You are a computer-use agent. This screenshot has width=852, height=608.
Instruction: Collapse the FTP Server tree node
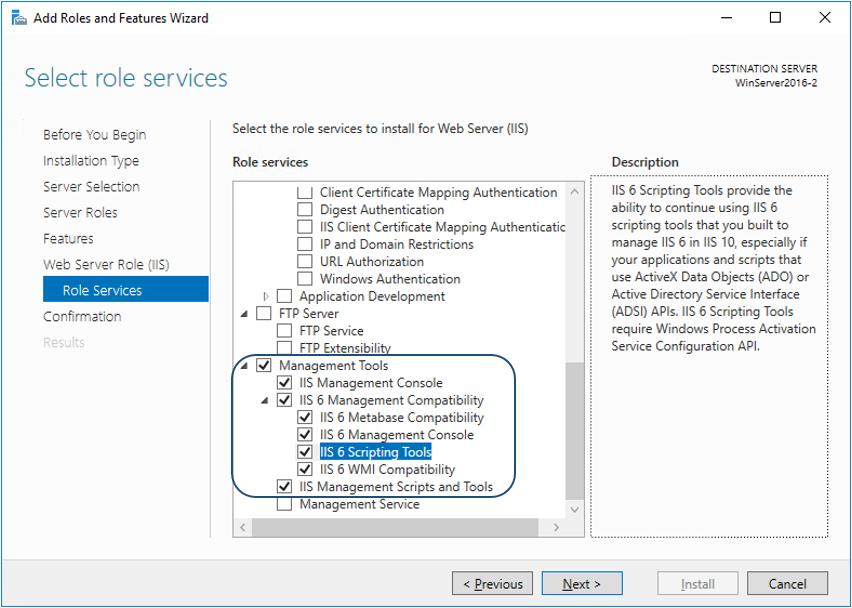pos(245,314)
